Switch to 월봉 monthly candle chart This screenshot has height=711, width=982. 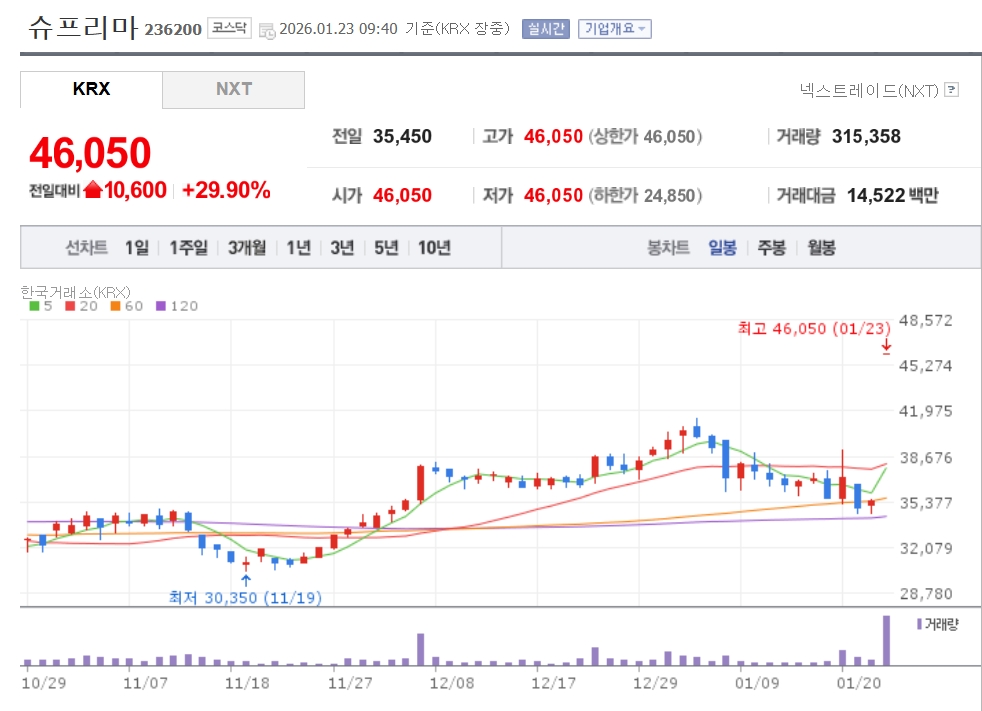821,248
